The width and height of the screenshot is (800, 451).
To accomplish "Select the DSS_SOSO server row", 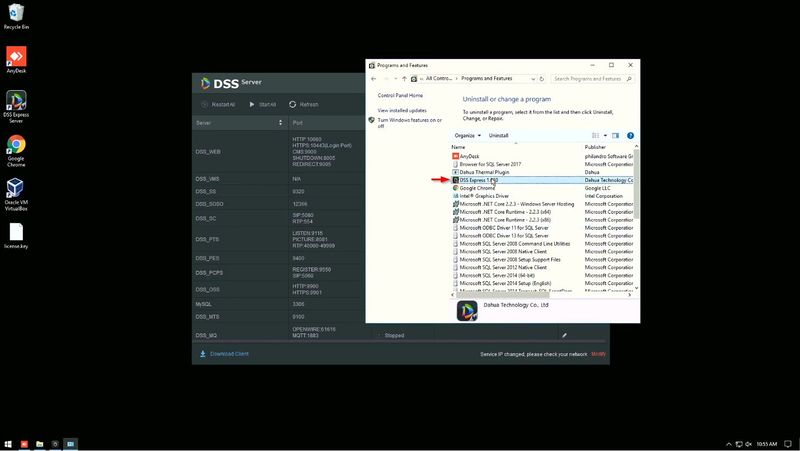I will tap(279, 204).
